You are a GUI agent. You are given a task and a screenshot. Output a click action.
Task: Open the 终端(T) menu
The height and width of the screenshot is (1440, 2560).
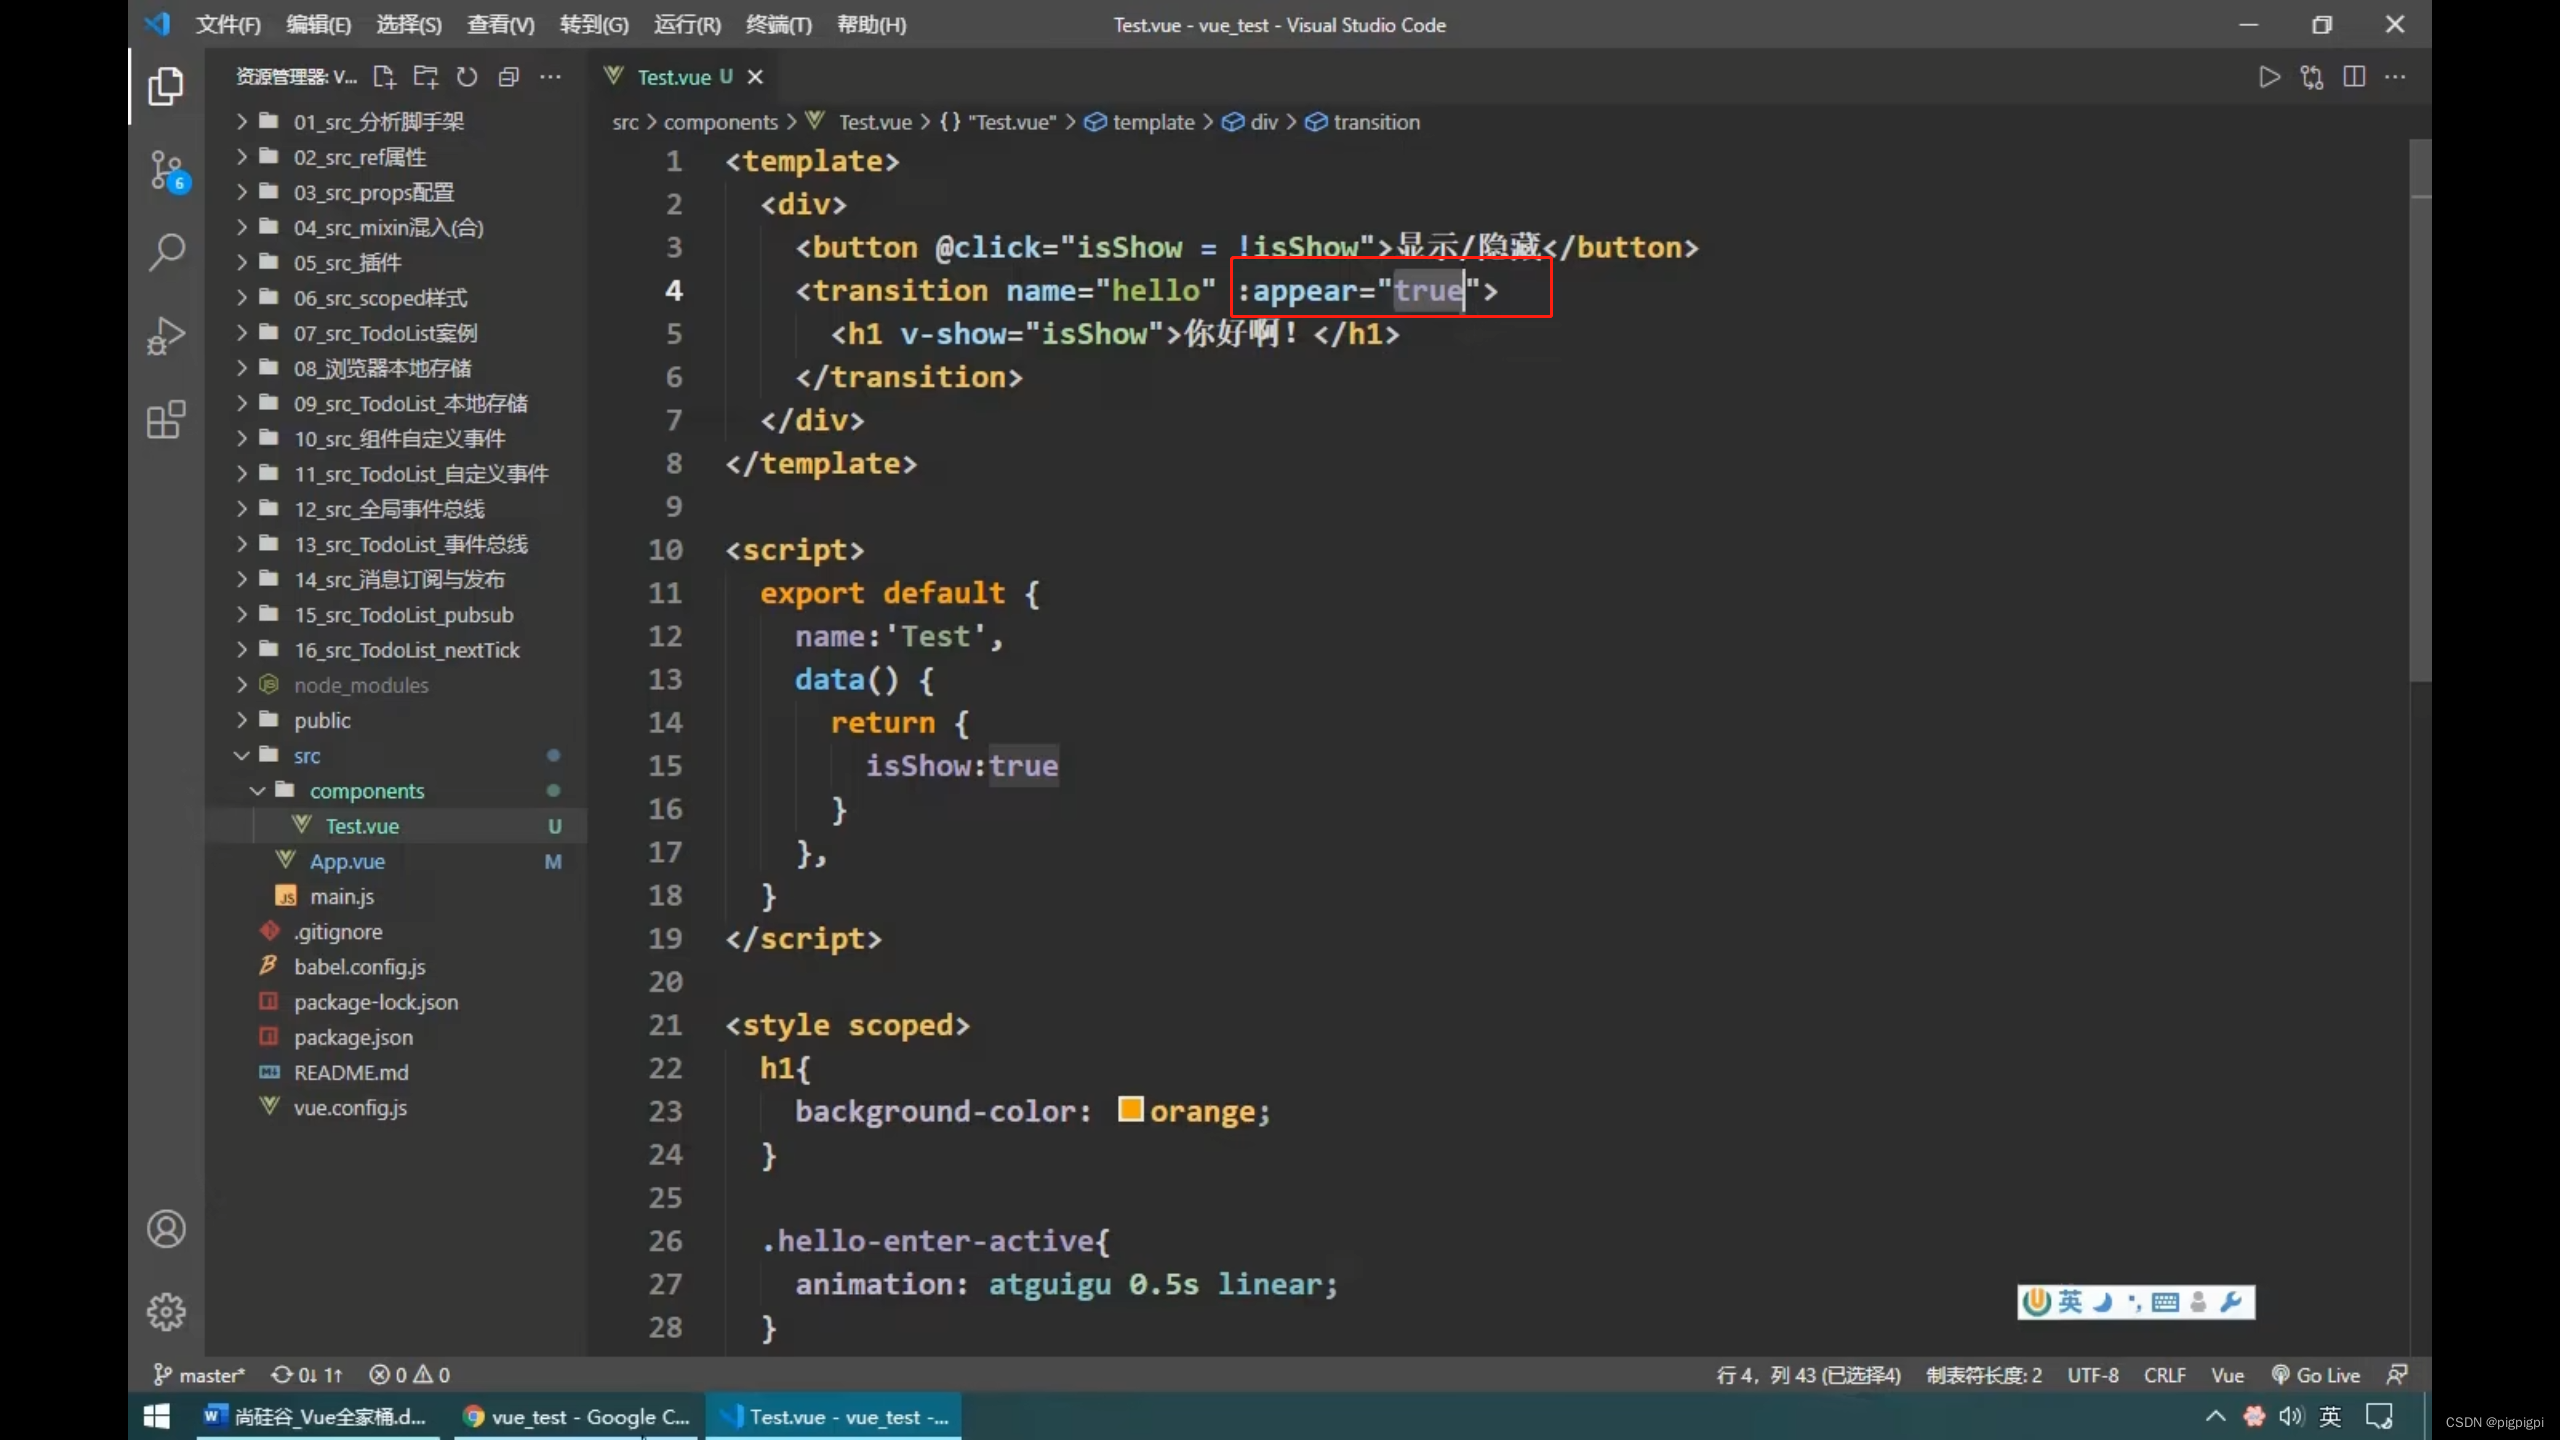click(779, 25)
